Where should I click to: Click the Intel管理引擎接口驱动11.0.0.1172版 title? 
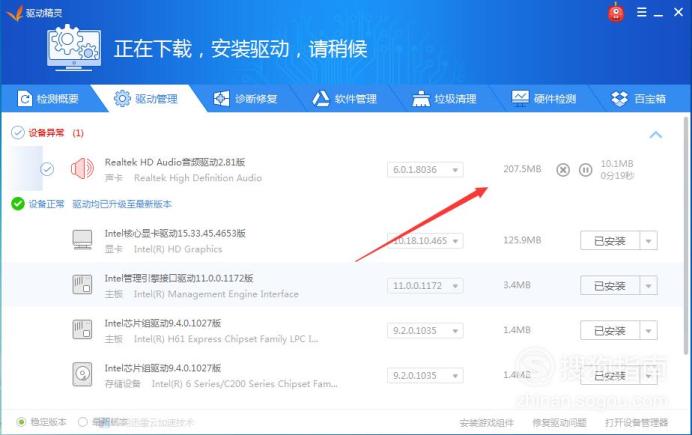[179, 278]
